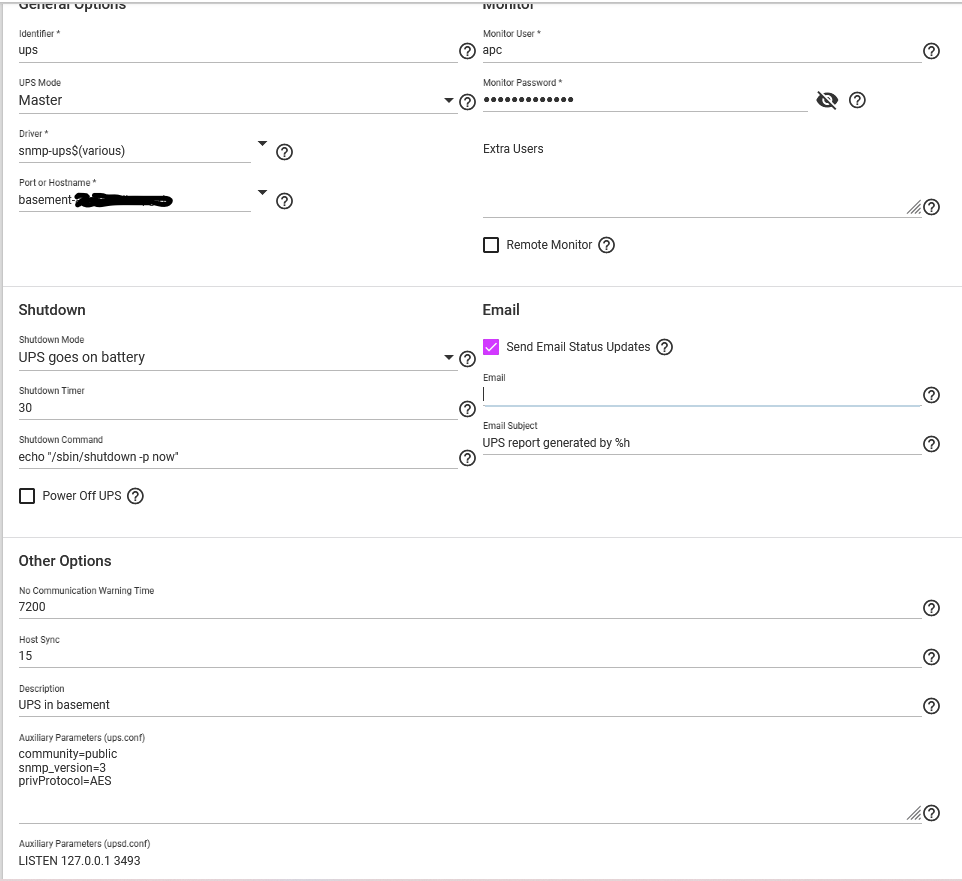Open help icon for Shutdown Command
Screen dimensions: 962x881
point(468,458)
